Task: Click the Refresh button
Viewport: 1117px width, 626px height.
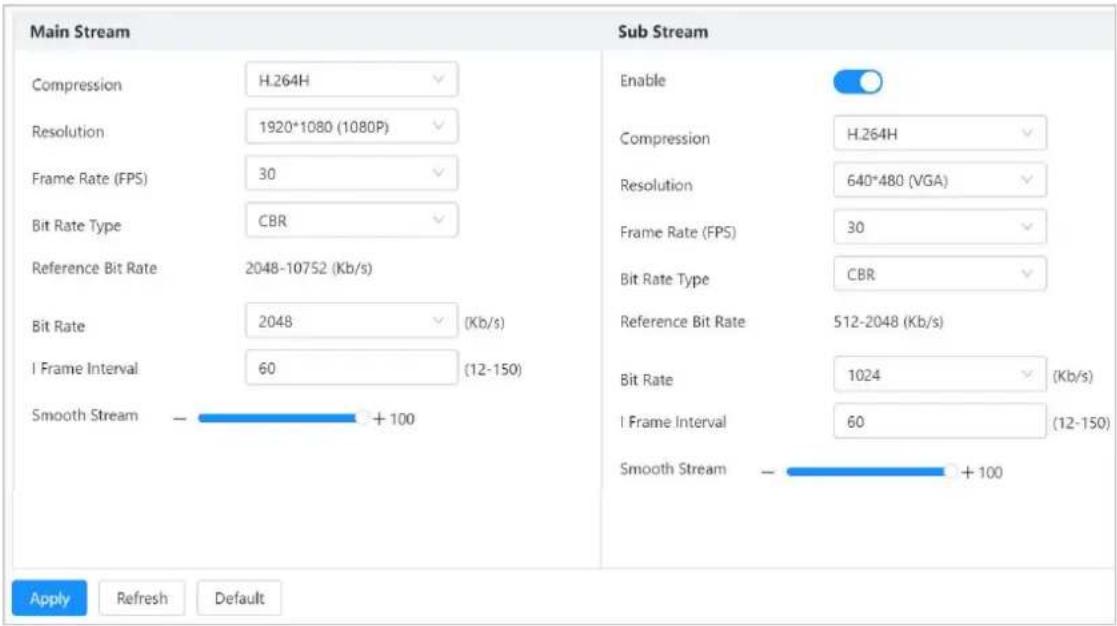Action: 142,598
